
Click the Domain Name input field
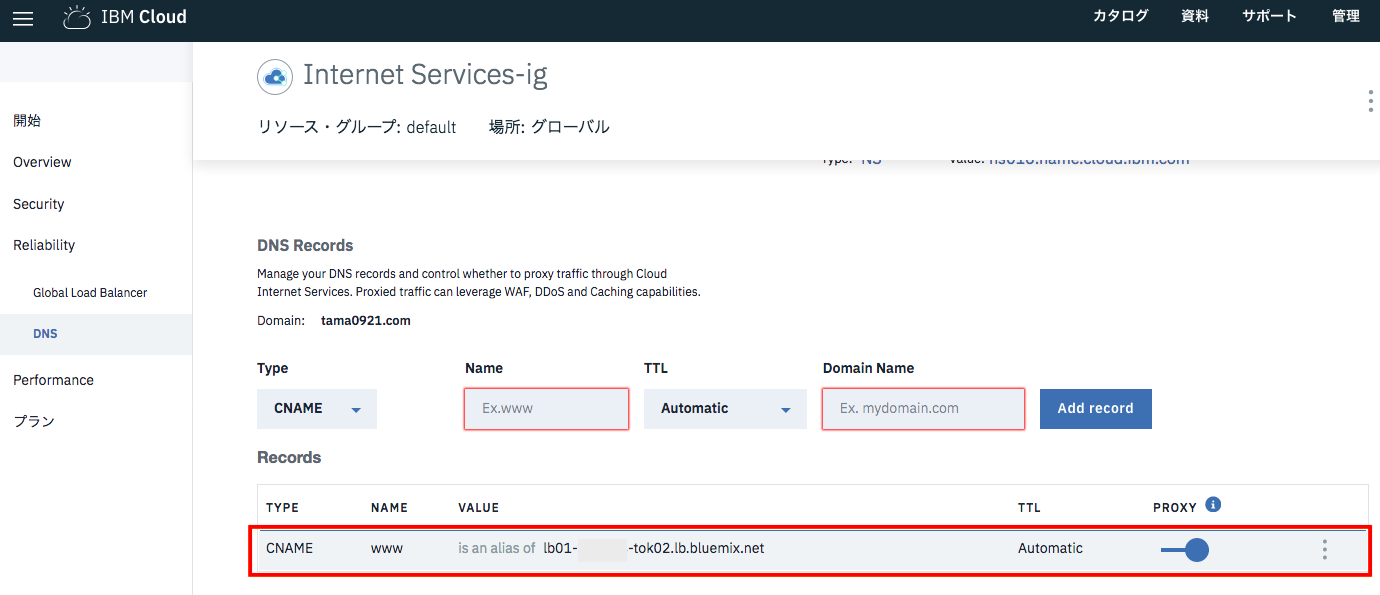click(x=922, y=408)
